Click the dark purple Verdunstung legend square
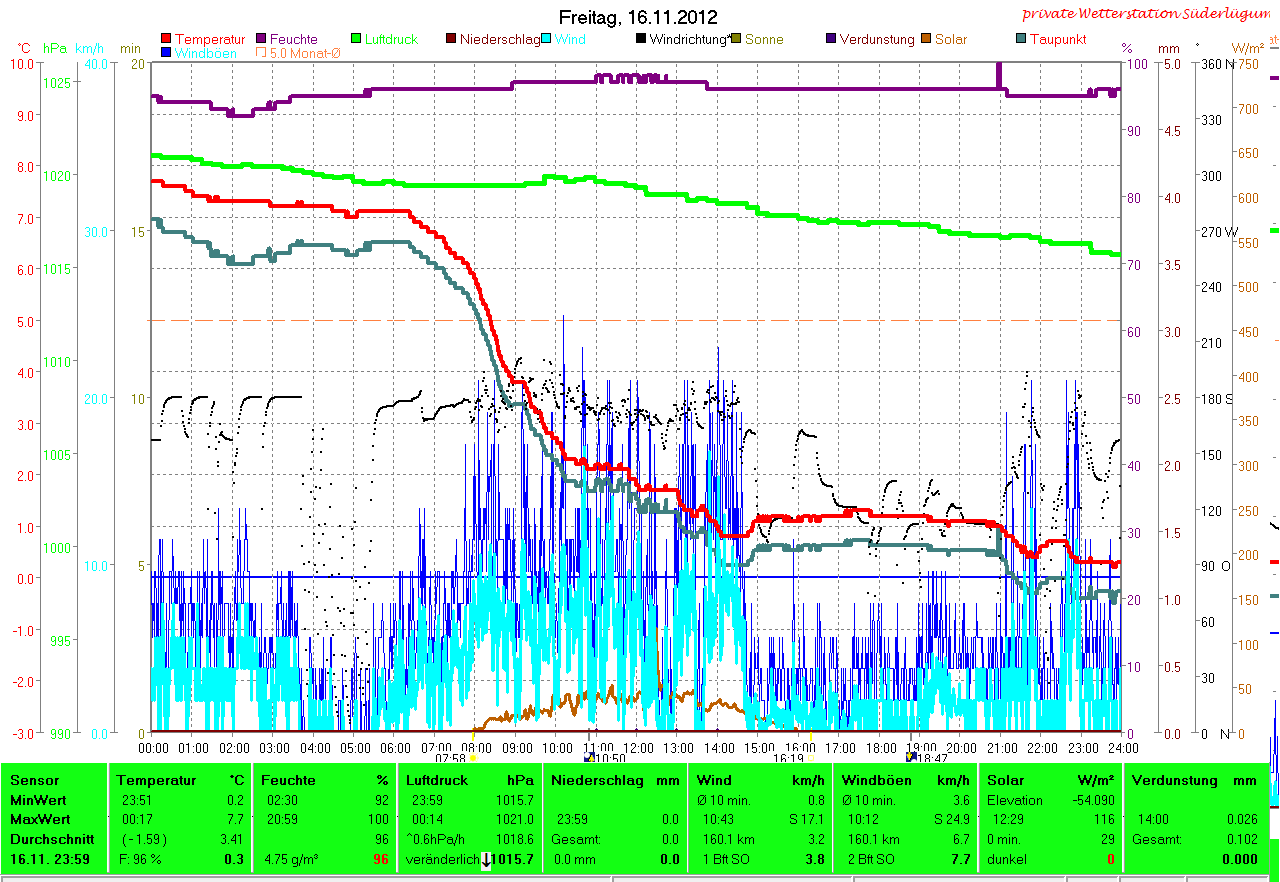Screen dimensions: 1280x882 [x=832, y=39]
